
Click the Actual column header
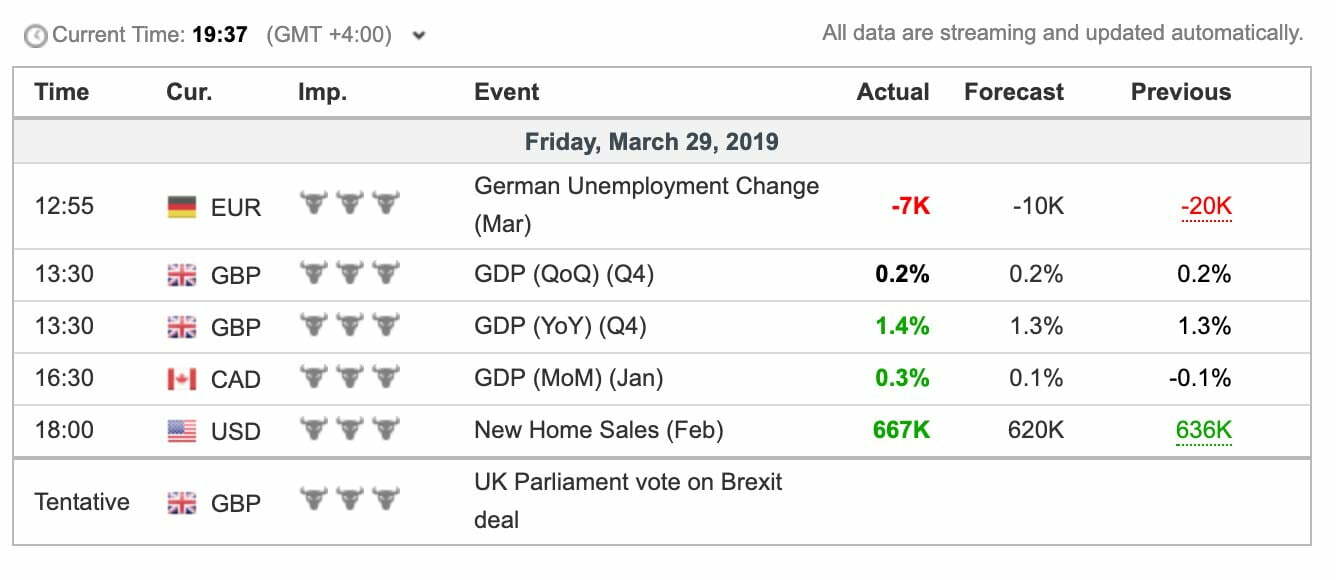tap(893, 92)
